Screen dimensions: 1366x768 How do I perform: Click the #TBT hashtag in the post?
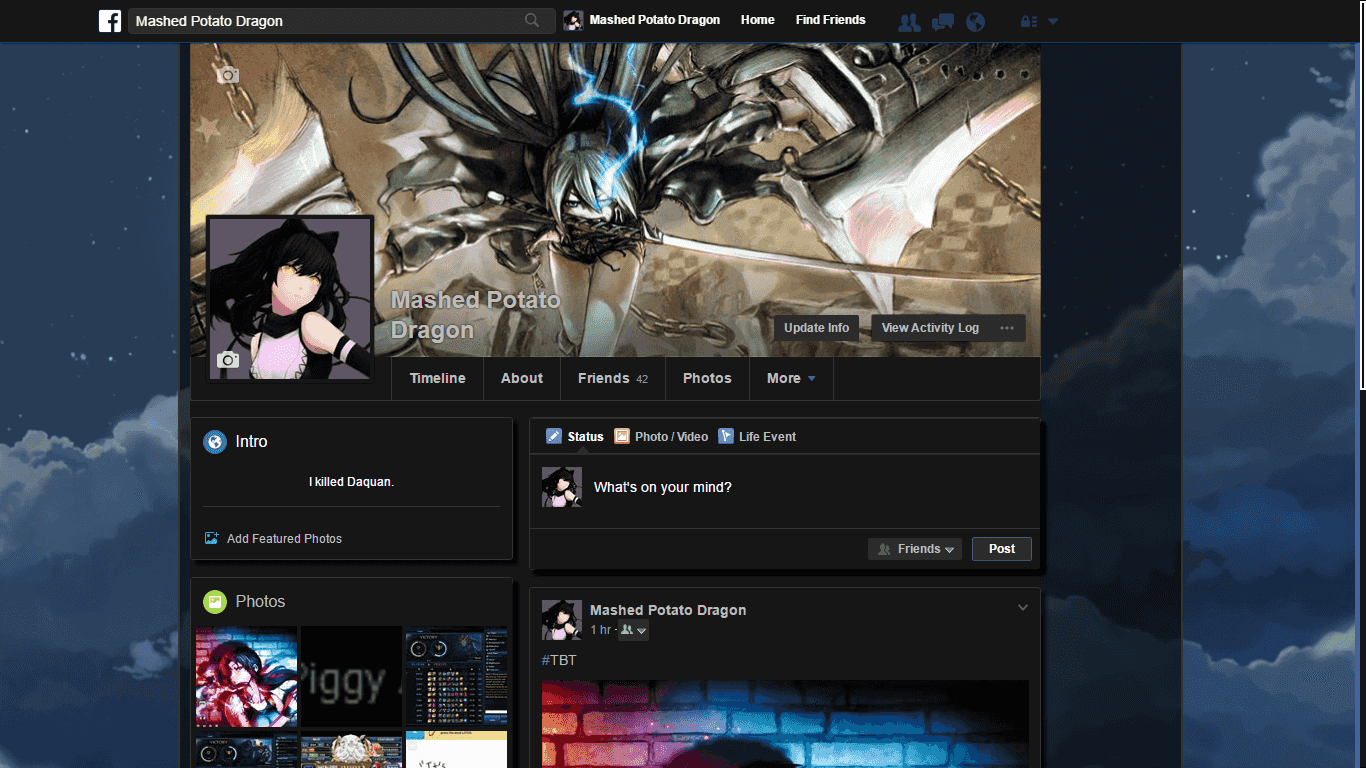559,660
